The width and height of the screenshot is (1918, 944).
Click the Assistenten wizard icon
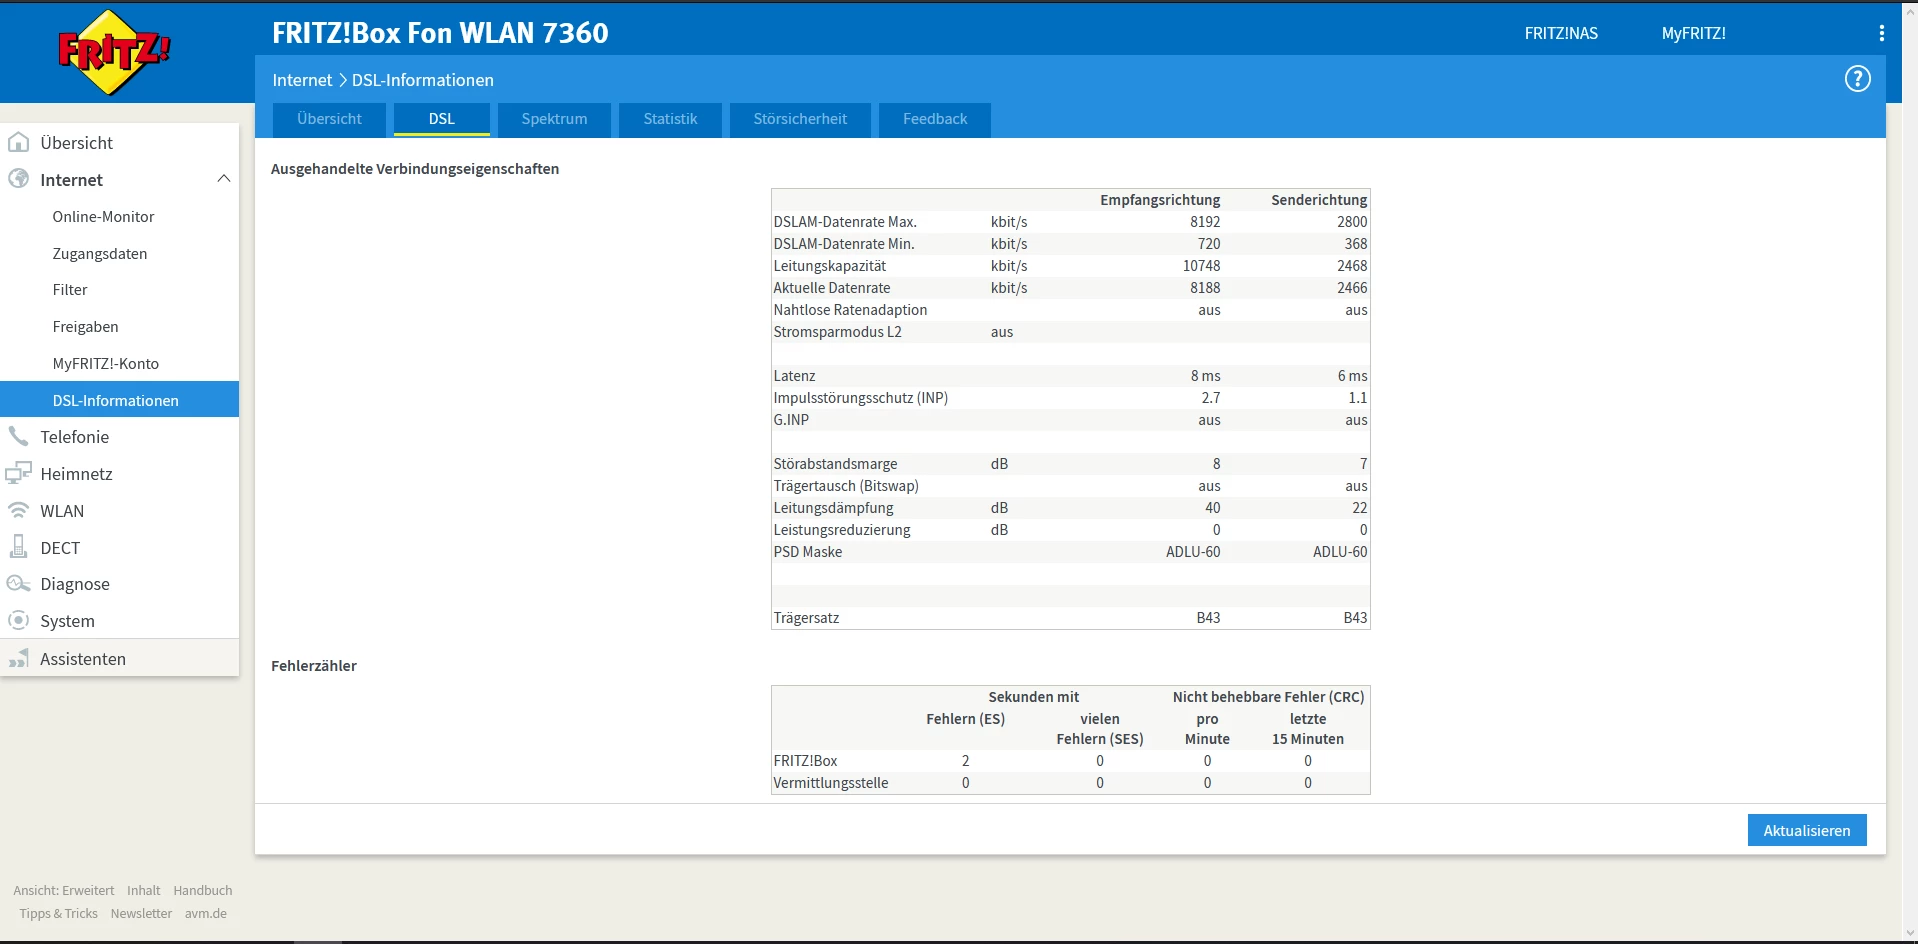[x=18, y=659]
